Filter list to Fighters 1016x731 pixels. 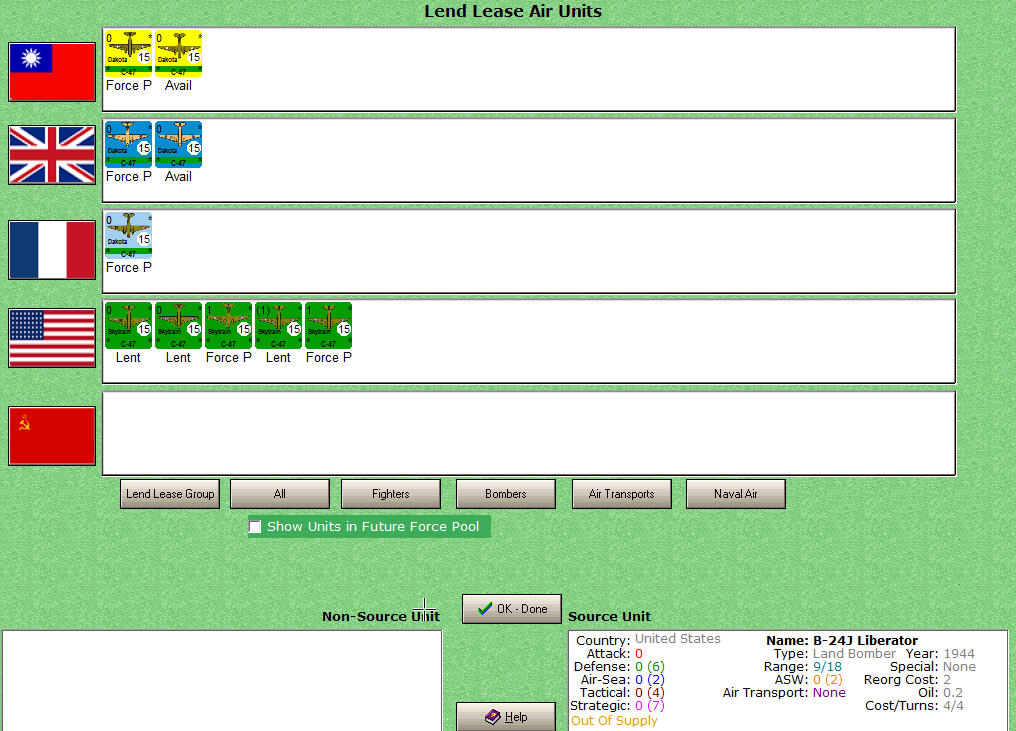point(391,494)
